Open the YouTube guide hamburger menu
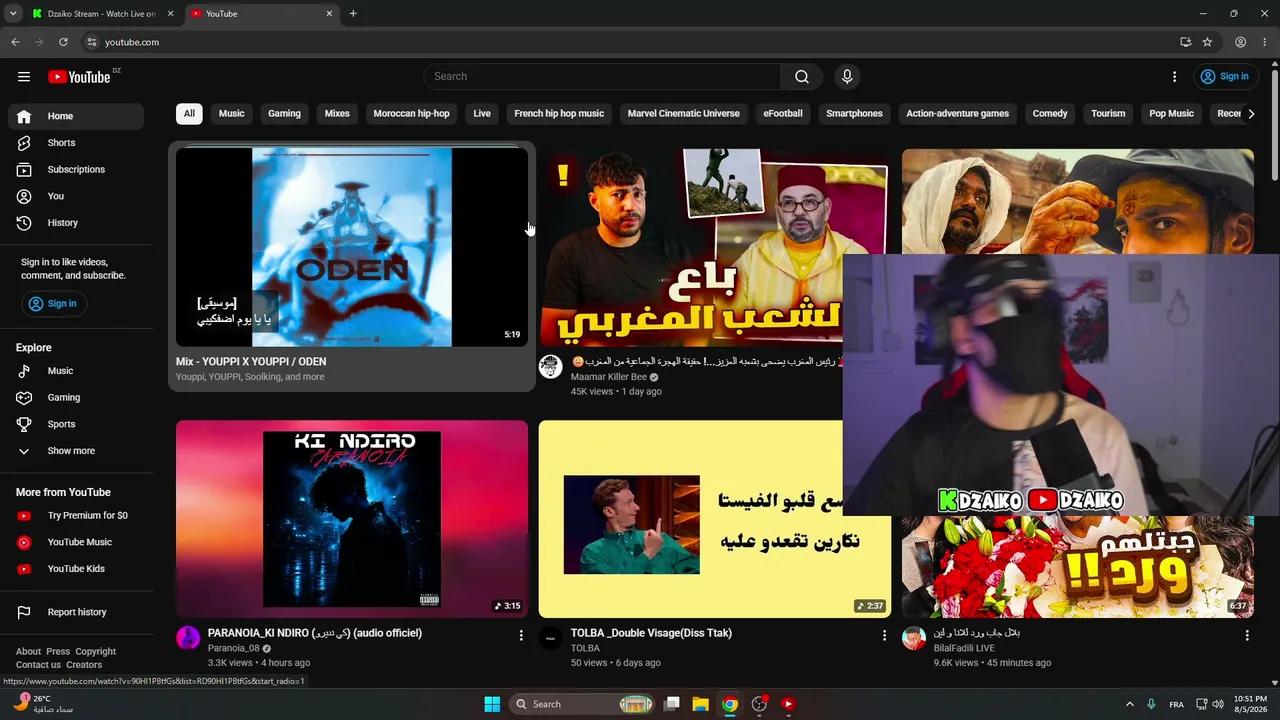Image resolution: width=1280 pixels, height=720 pixels. coord(24,77)
